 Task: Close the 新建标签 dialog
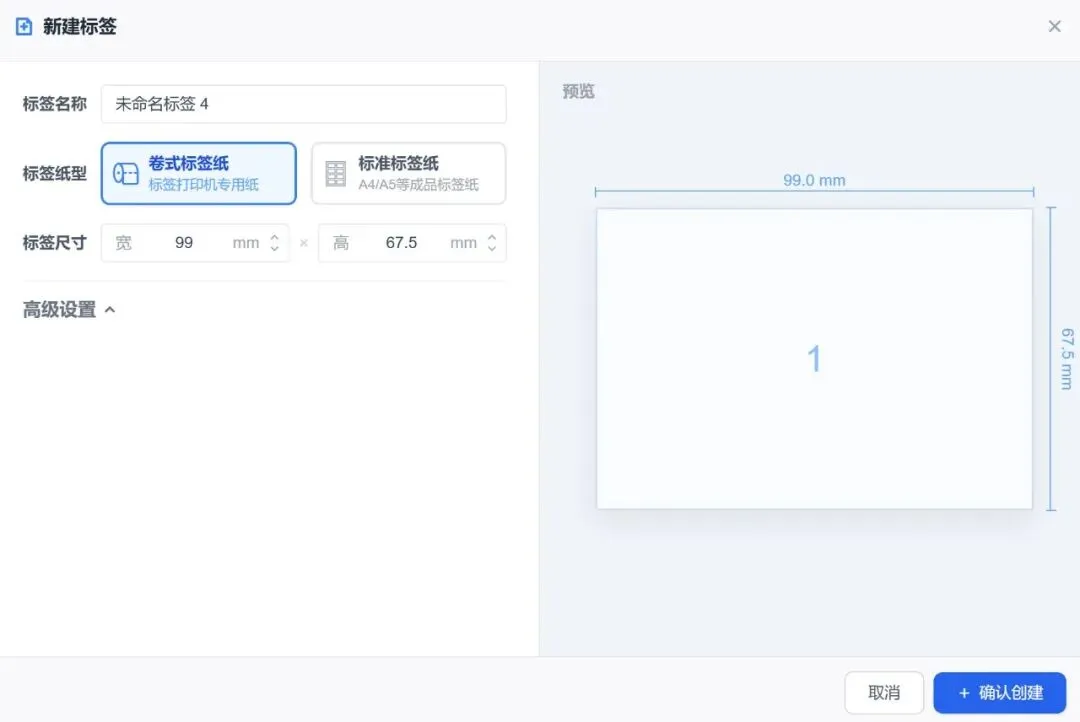click(x=1055, y=26)
